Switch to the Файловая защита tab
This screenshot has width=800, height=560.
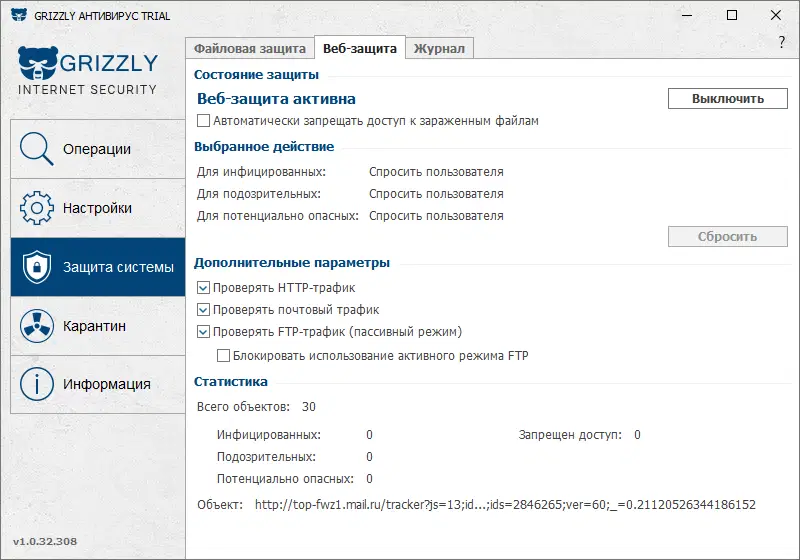(250, 48)
